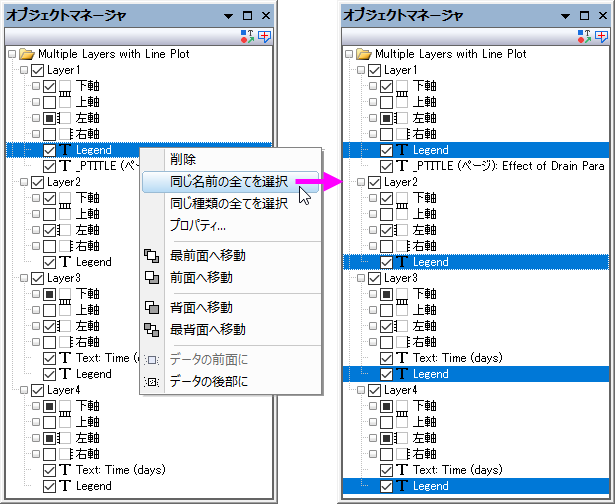
Task: Click the Send Backward icon in context menu
Action: coord(151,307)
